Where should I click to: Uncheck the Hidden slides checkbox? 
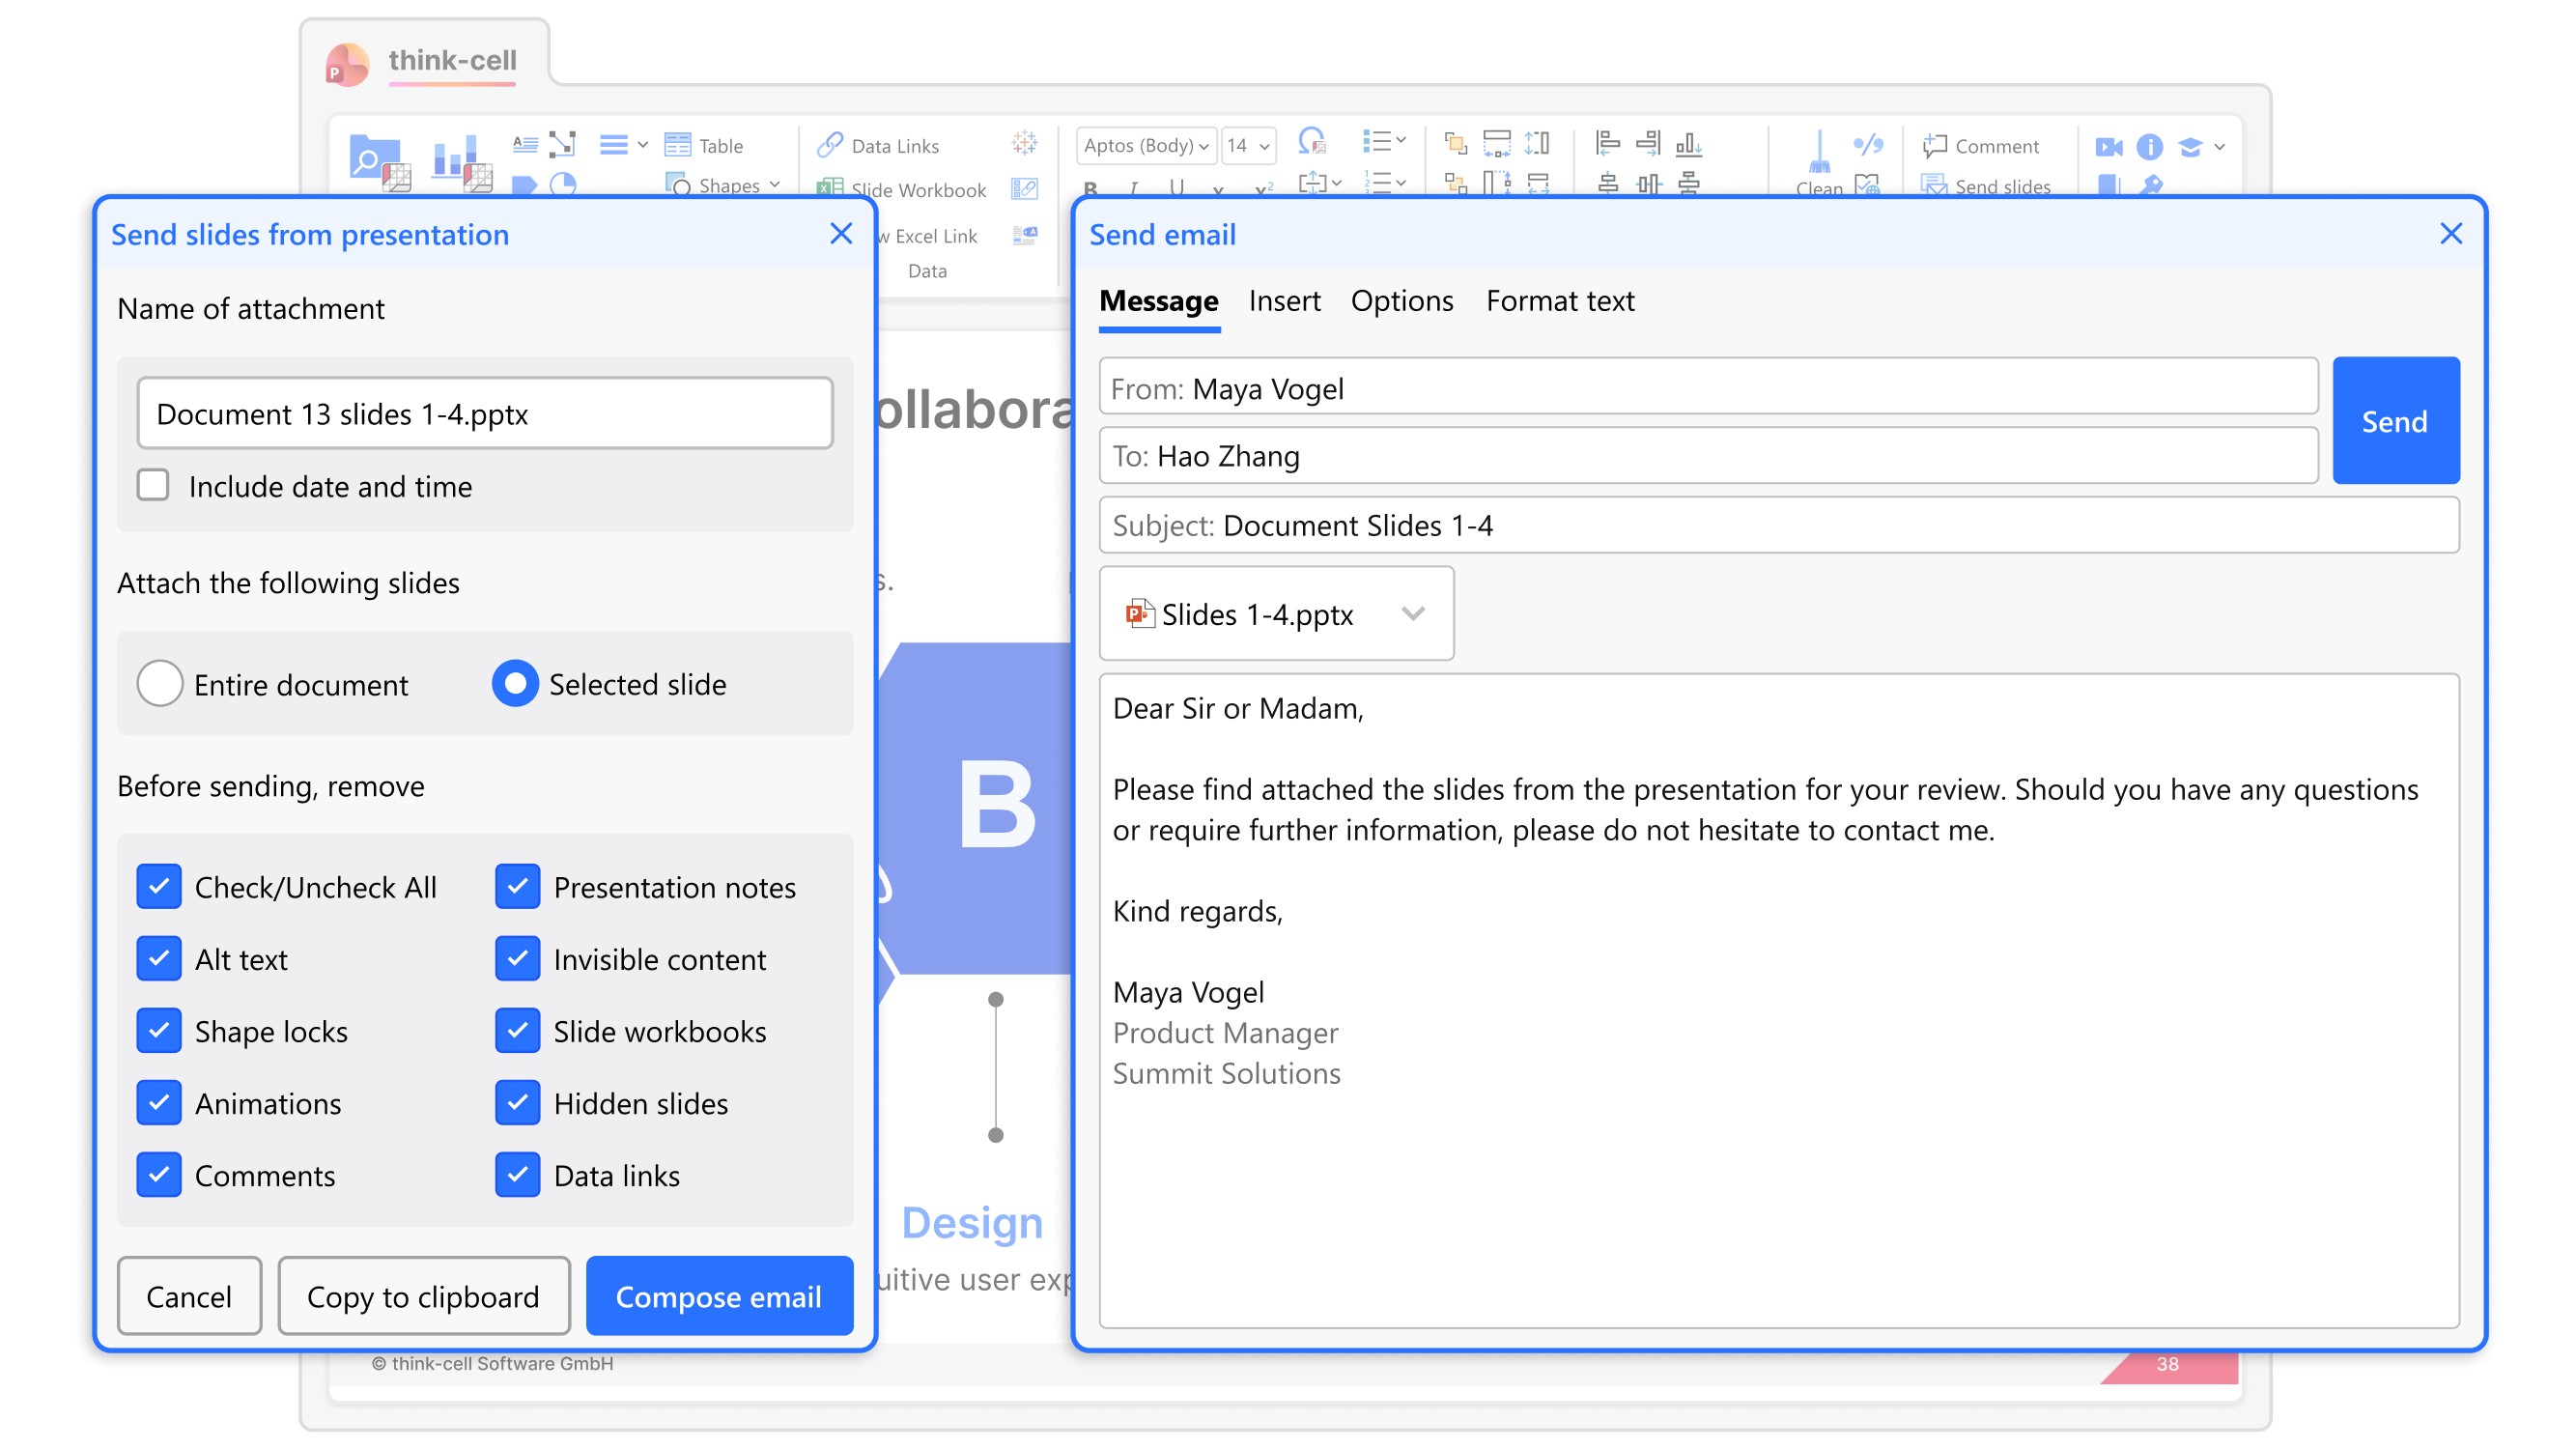point(517,1103)
